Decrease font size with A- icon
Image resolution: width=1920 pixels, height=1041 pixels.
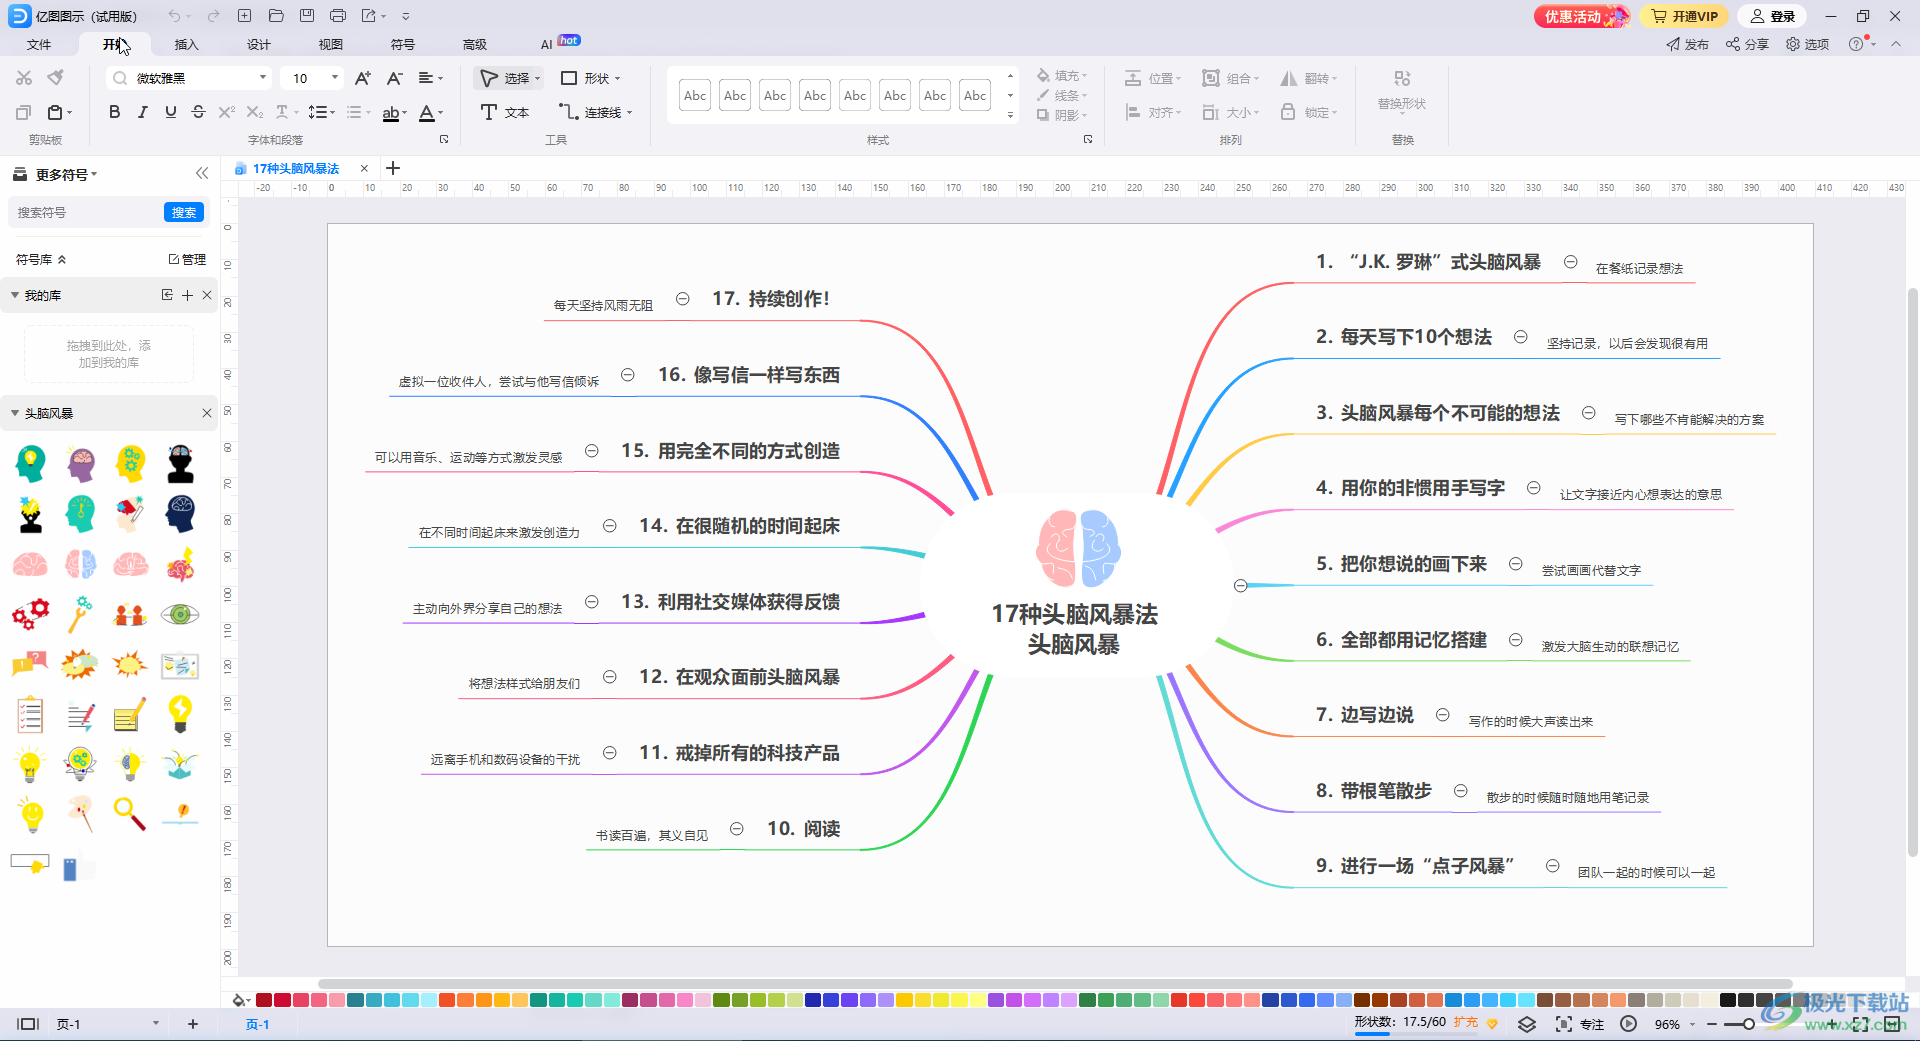[395, 78]
